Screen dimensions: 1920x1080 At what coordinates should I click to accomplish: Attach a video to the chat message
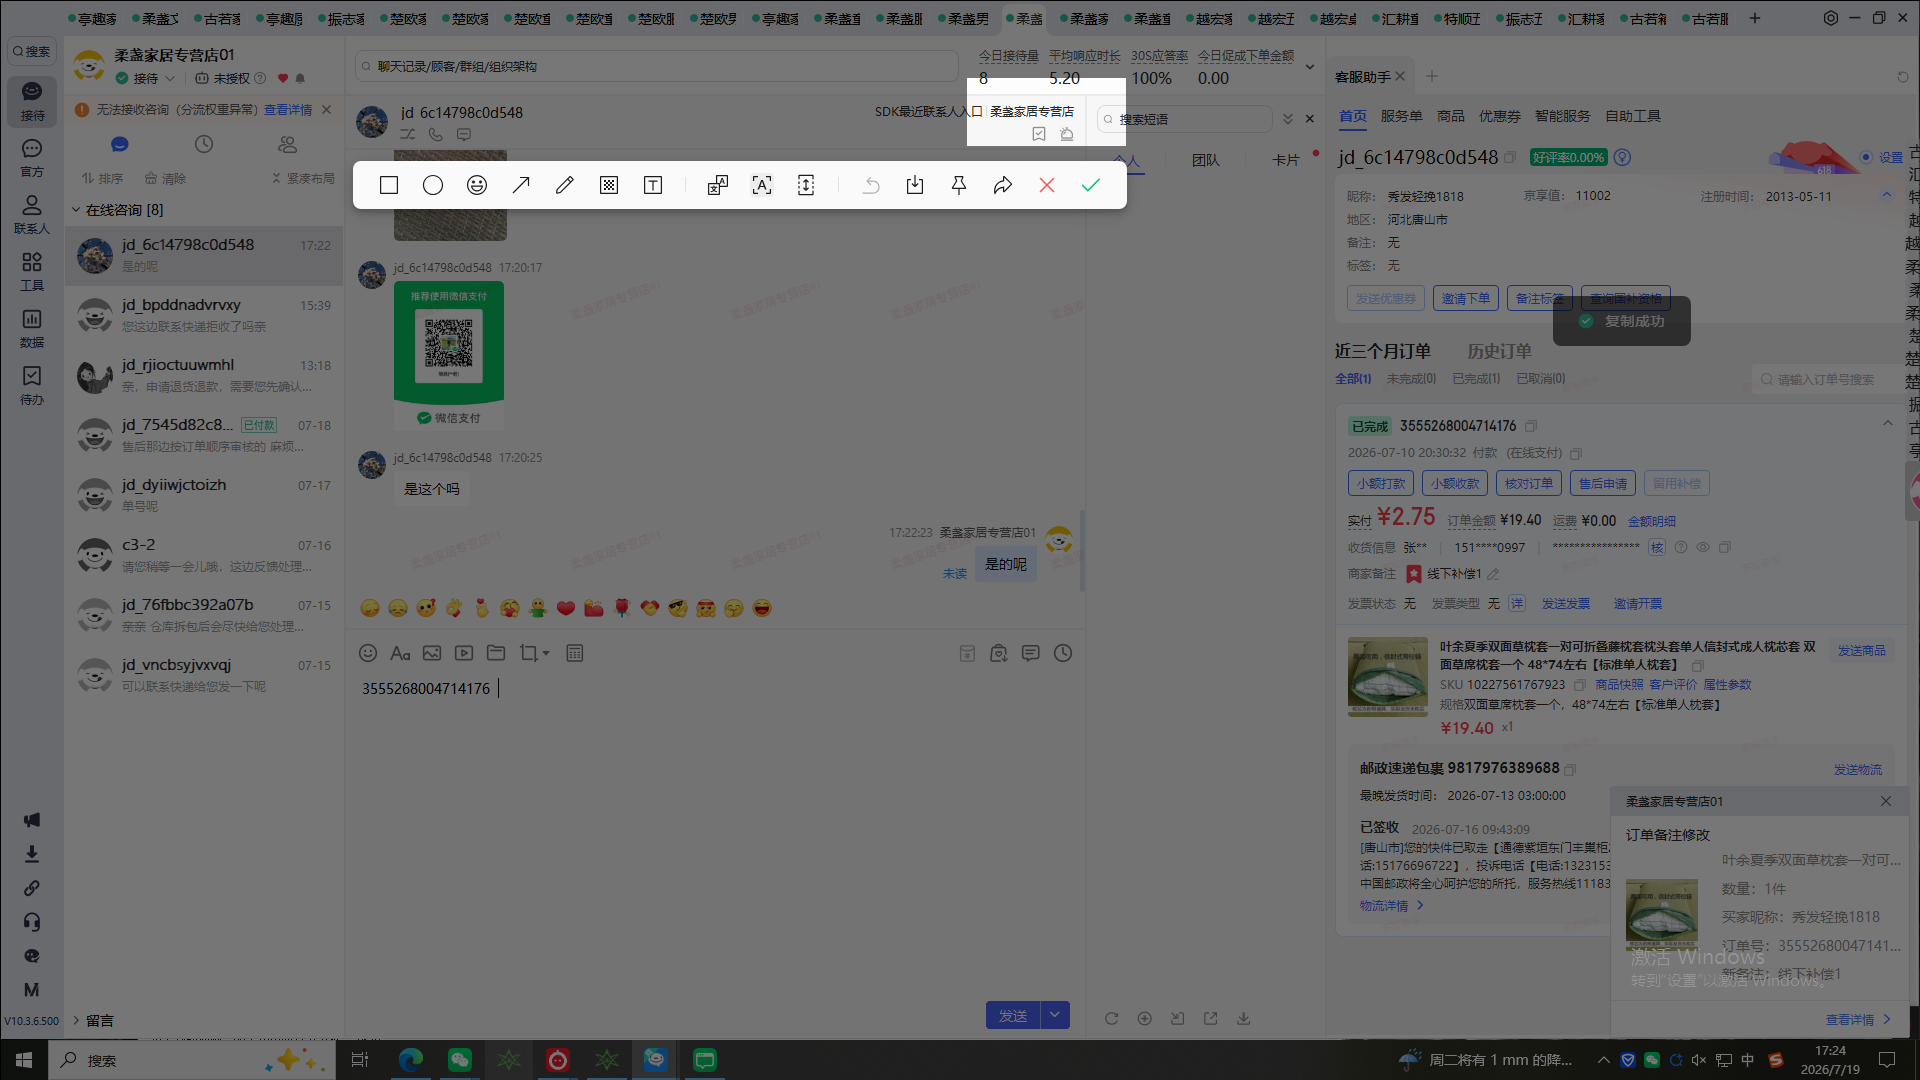(x=464, y=653)
